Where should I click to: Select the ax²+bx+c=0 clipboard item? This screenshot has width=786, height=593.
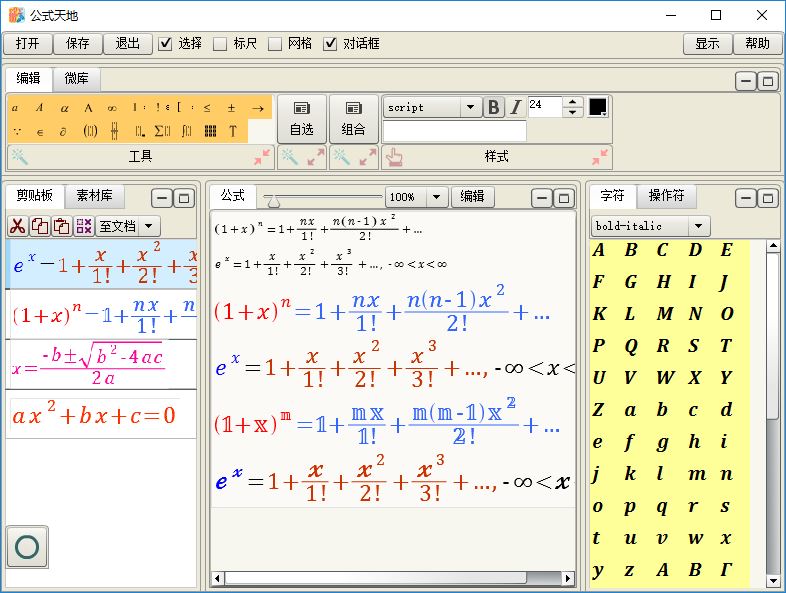(101, 415)
